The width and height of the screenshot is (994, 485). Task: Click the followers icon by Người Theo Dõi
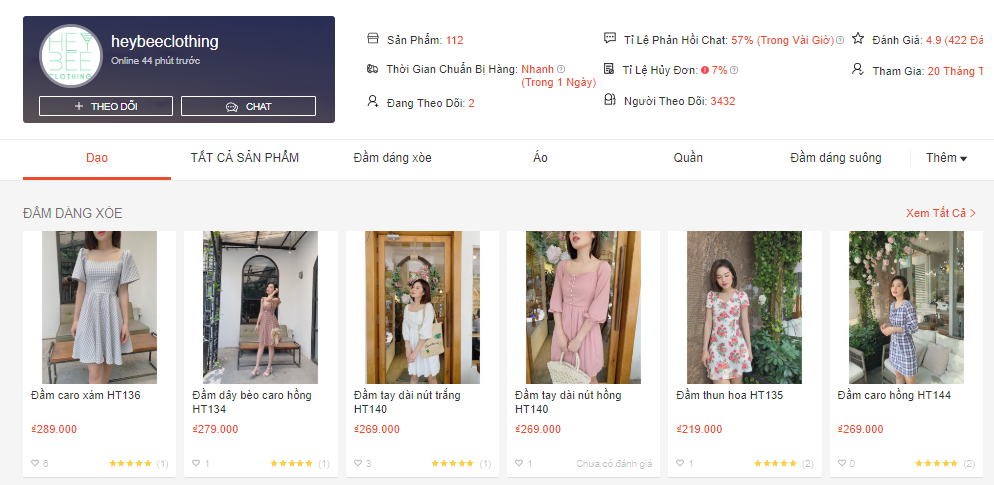610,100
